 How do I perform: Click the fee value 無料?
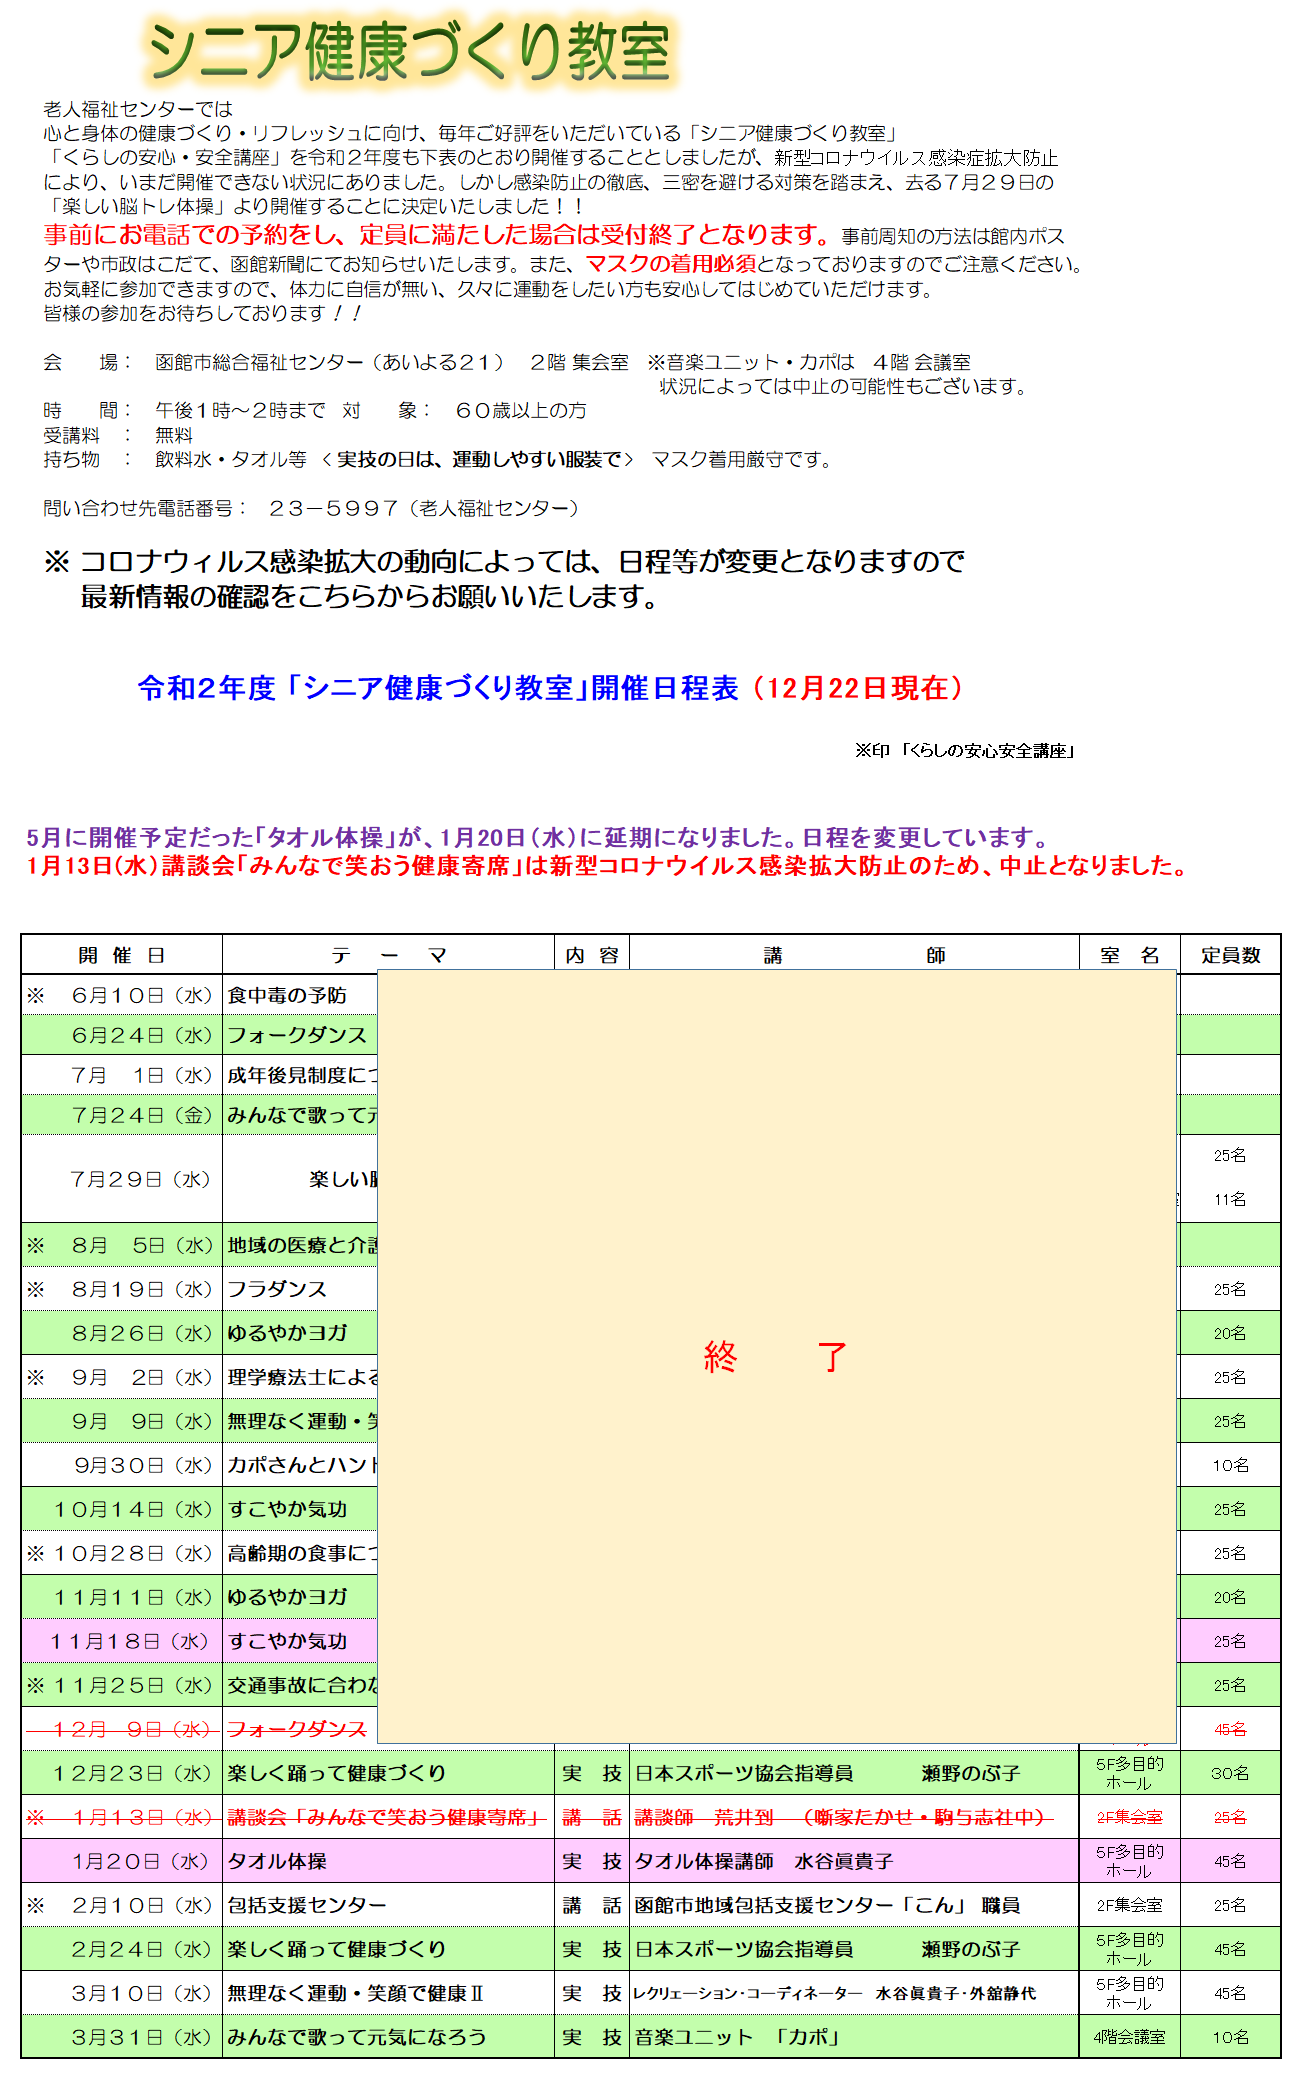pyautogui.click(x=174, y=435)
